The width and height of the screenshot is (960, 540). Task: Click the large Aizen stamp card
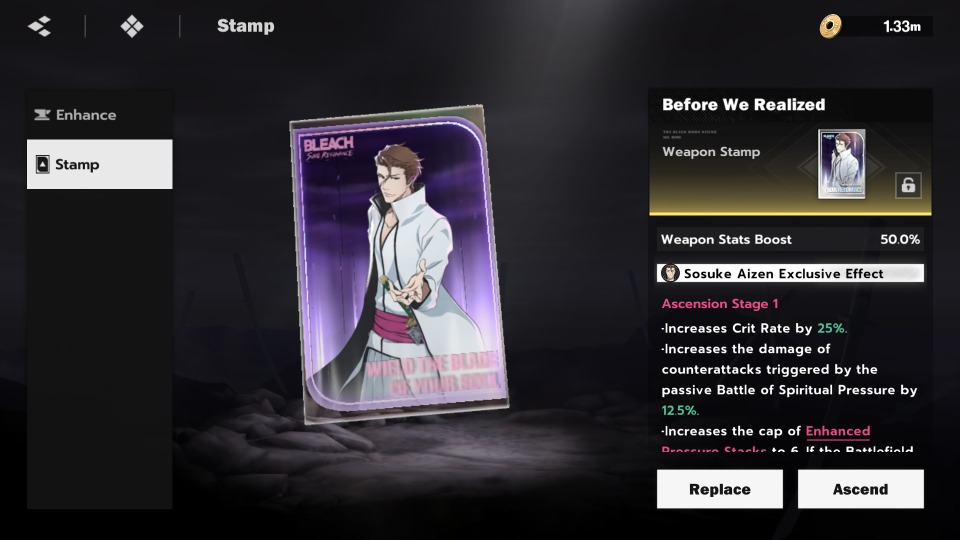(399, 264)
